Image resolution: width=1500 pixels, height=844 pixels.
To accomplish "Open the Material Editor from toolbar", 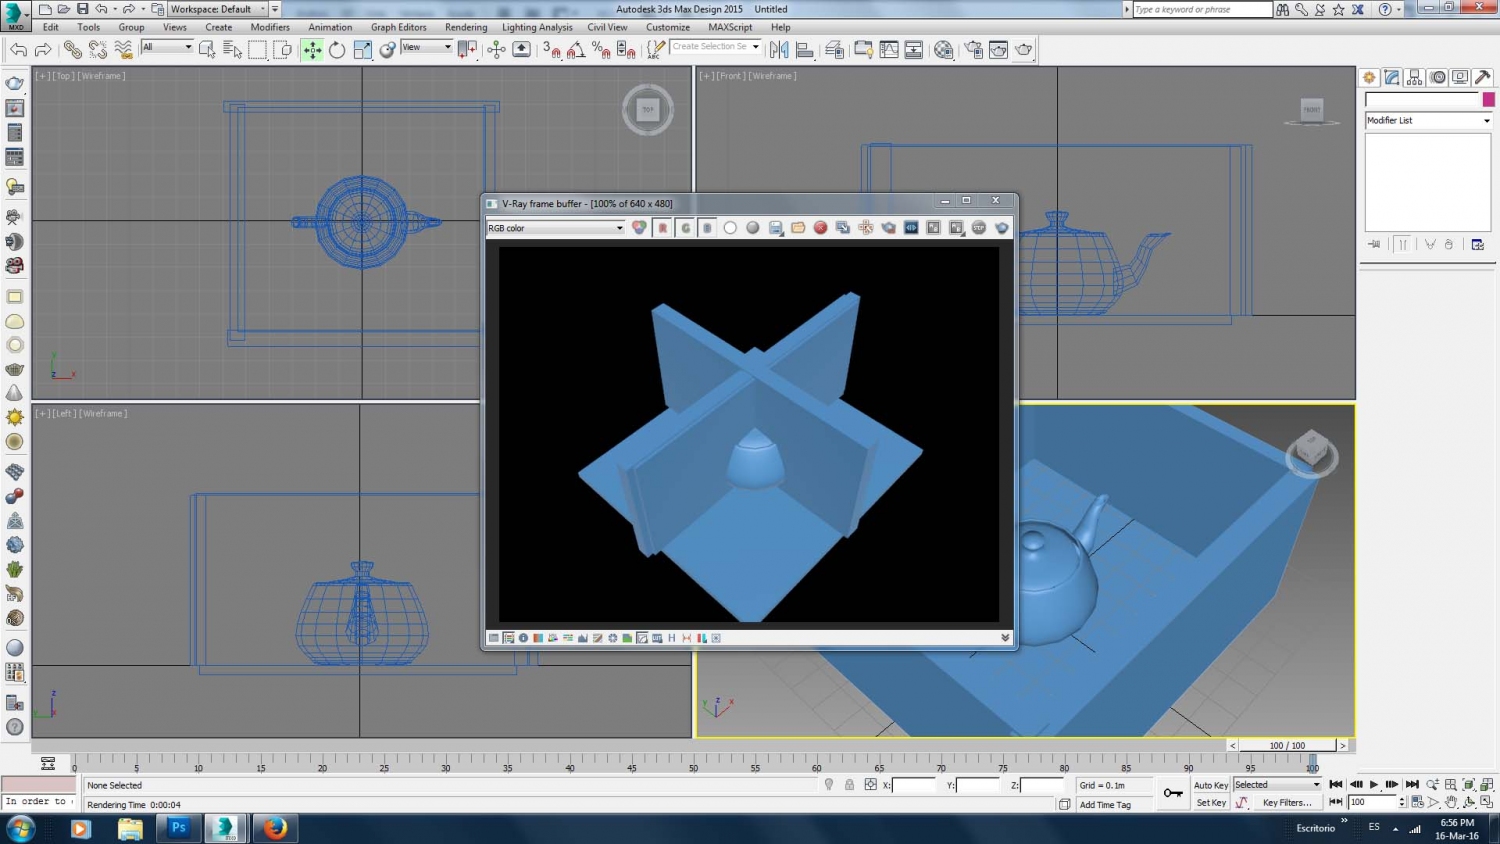I will [943, 49].
